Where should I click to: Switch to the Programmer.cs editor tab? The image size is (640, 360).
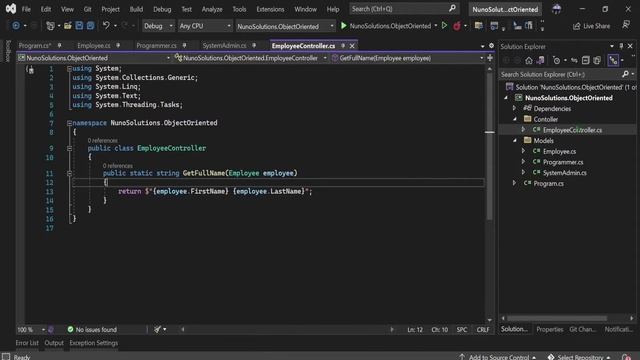(x=156, y=45)
